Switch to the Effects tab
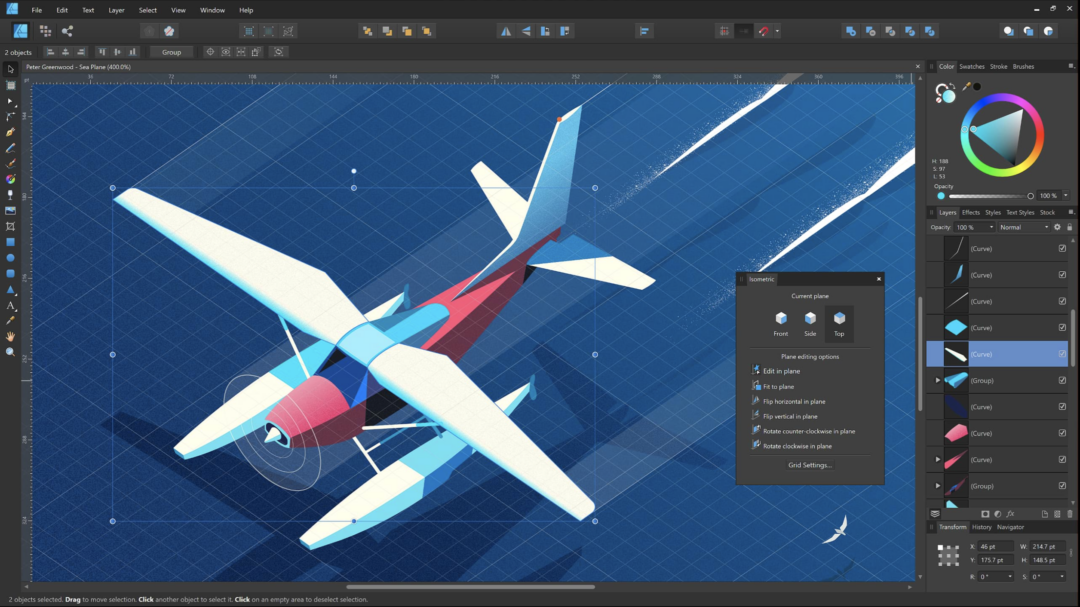 click(971, 212)
